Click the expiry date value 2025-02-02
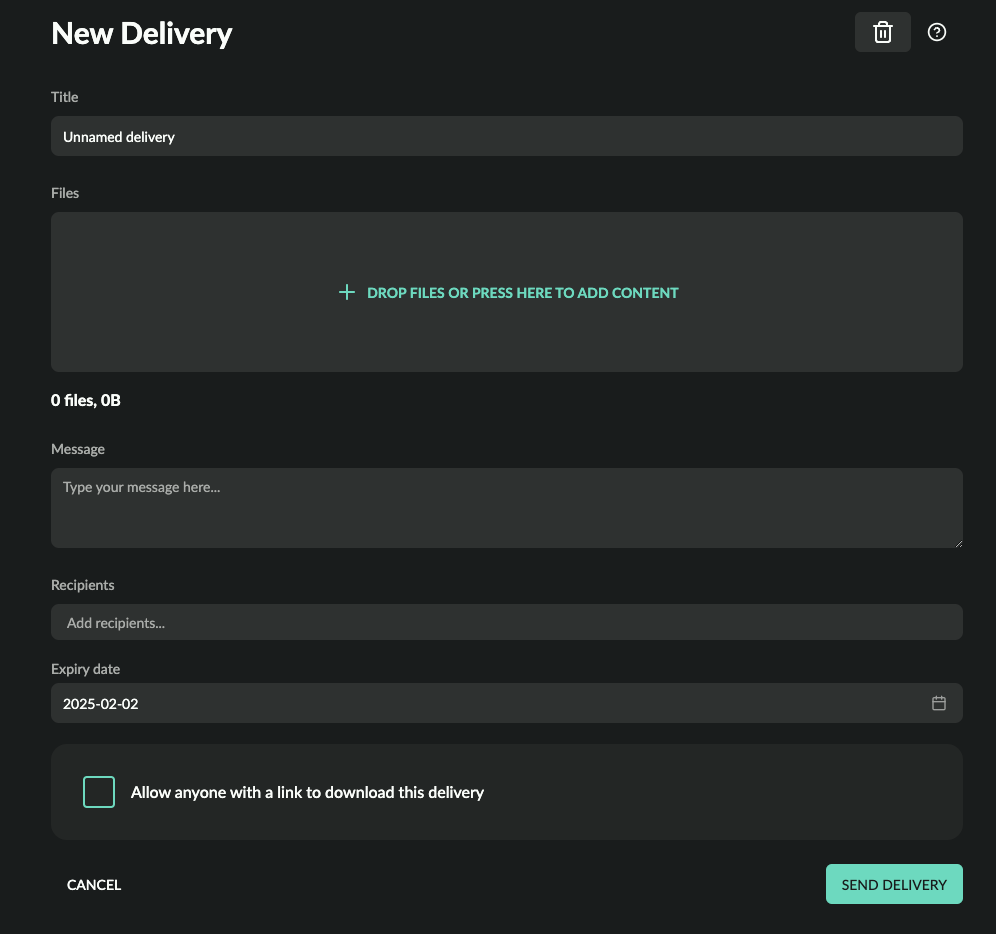Image resolution: width=996 pixels, height=934 pixels. pos(100,703)
